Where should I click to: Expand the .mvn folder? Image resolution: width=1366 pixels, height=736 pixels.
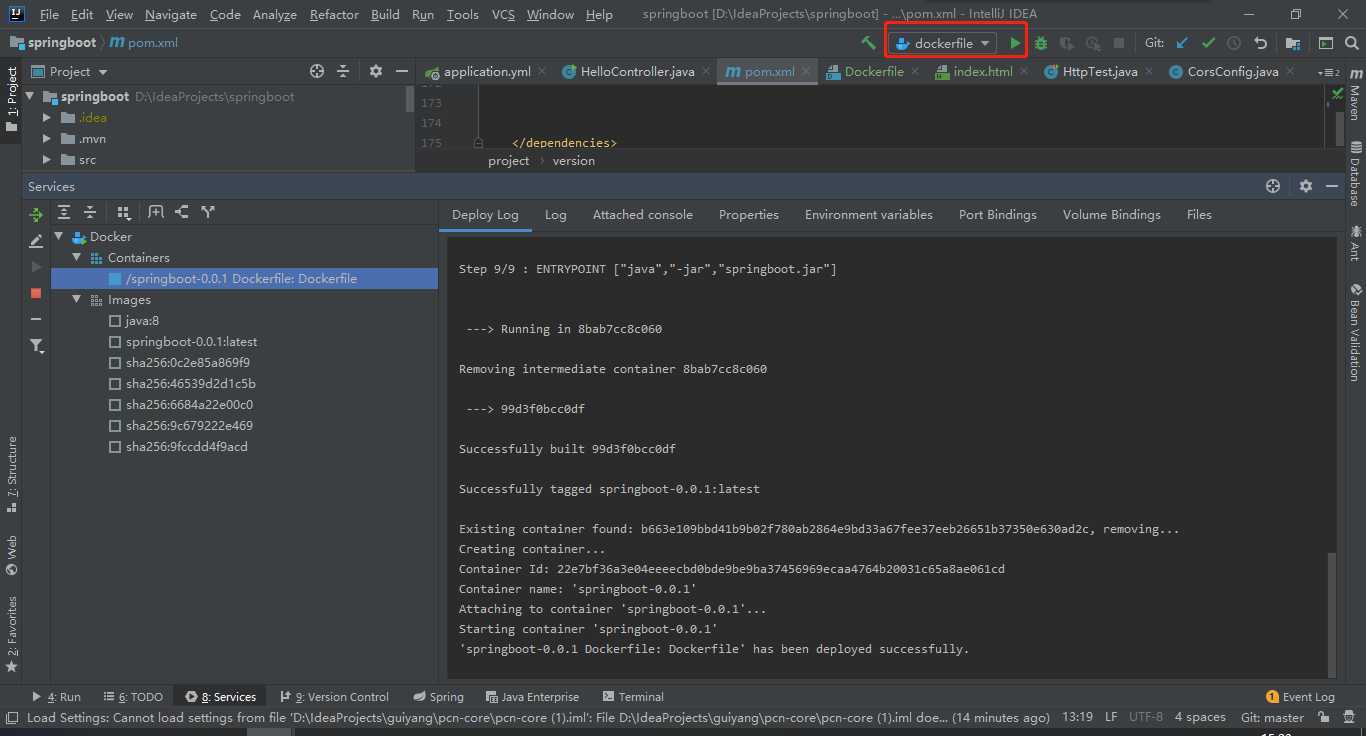(x=46, y=139)
